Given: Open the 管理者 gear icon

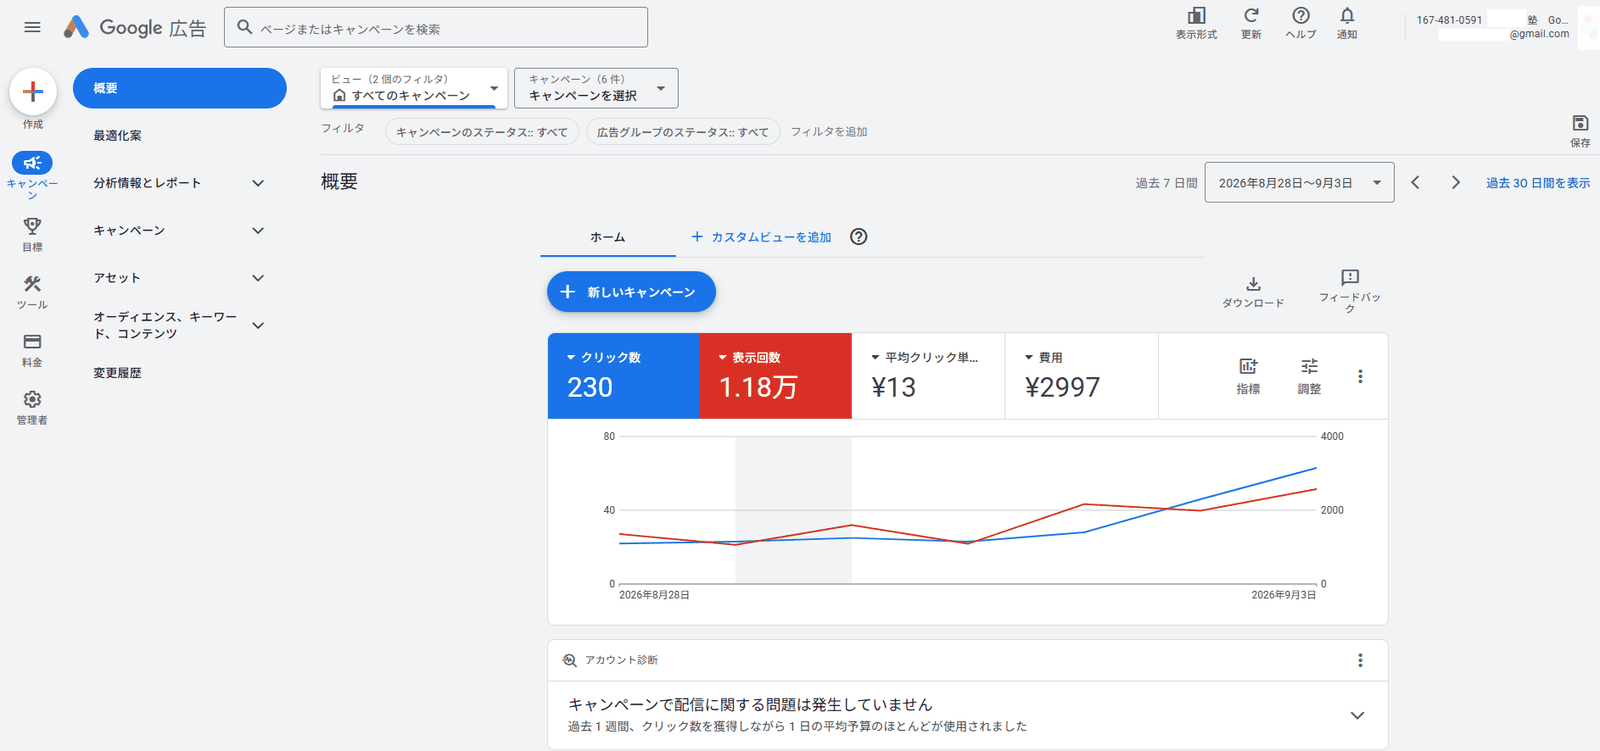Looking at the screenshot, I should (32, 399).
